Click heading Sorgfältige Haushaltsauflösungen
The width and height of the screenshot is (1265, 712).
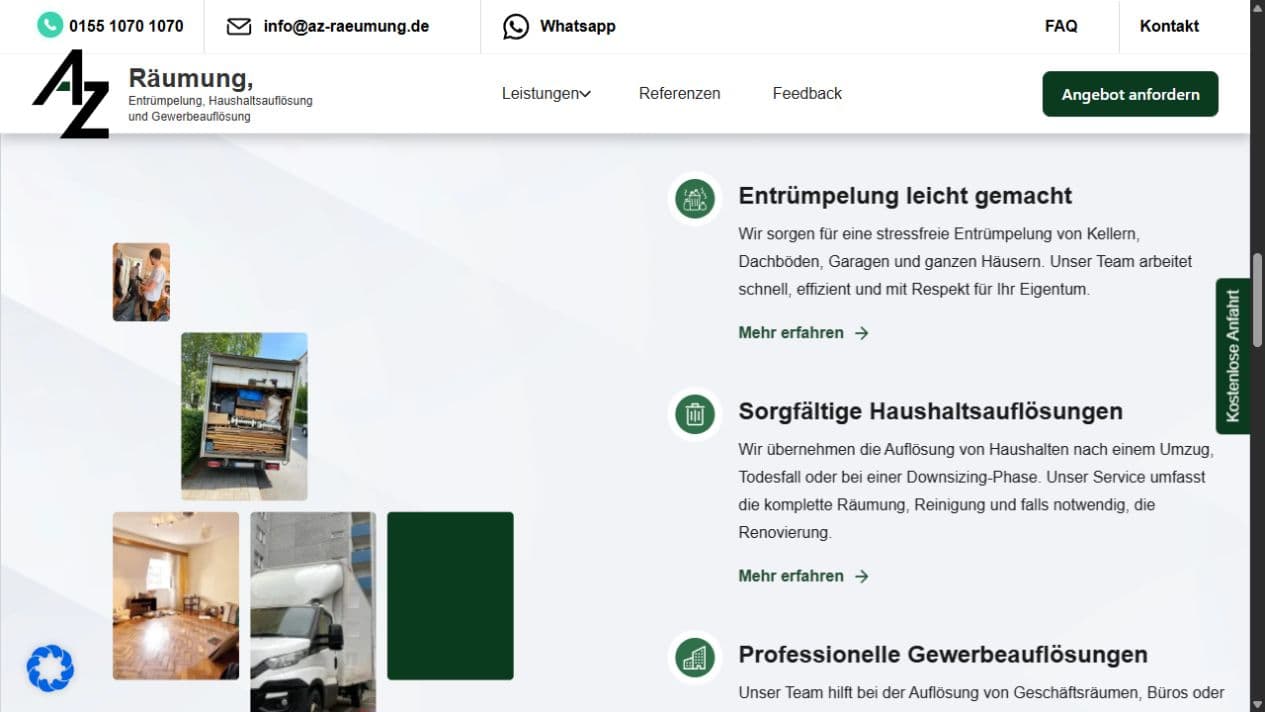point(930,412)
